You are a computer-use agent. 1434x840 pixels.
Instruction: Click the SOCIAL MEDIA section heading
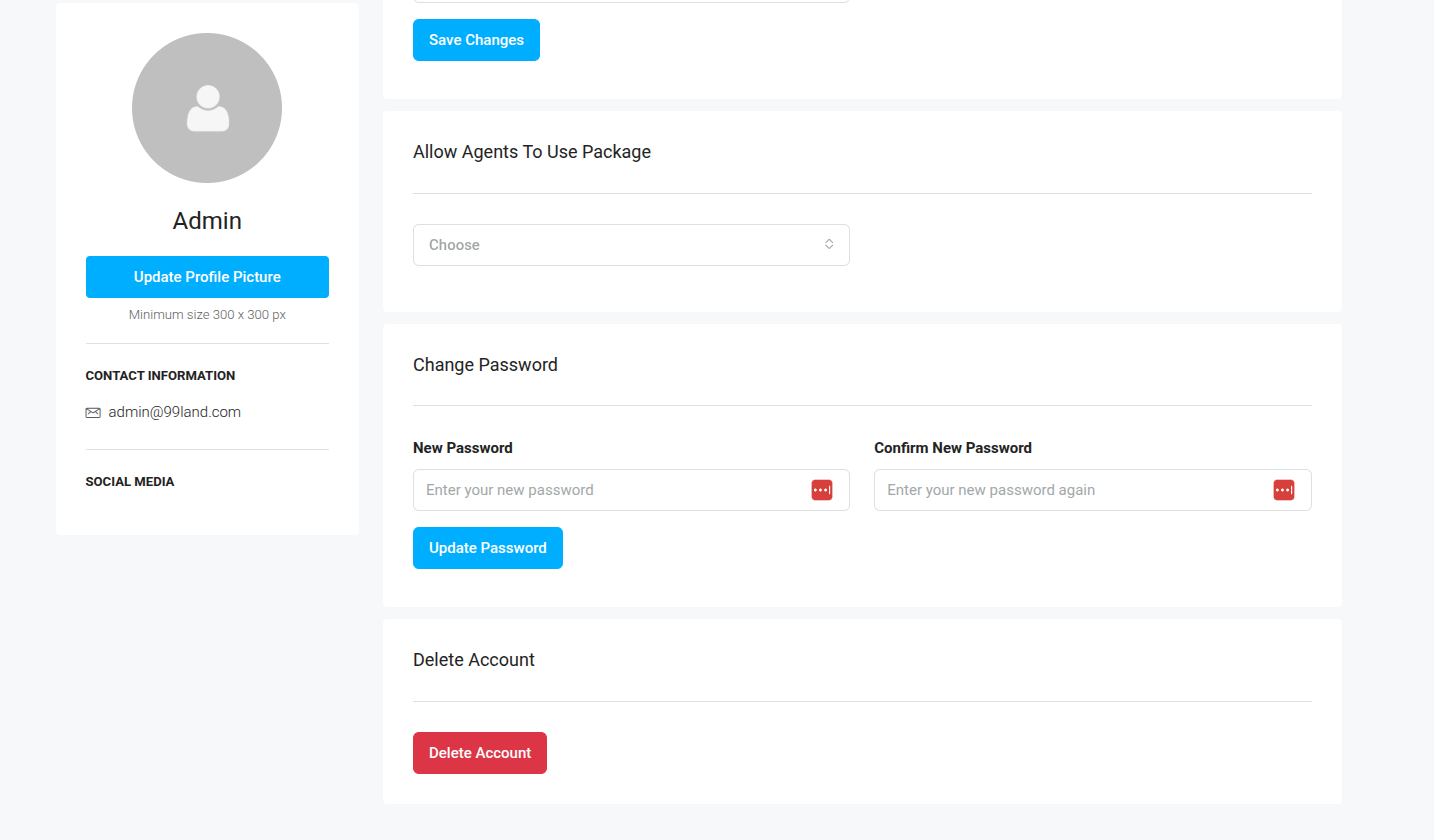click(x=130, y=482)
